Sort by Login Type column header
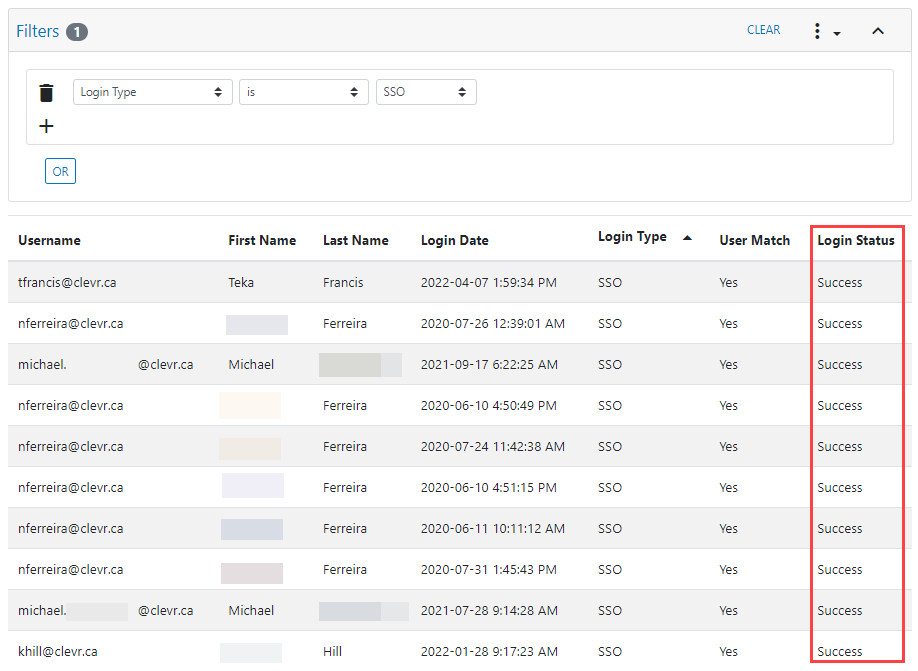This screenshot has width=918, height=671. tap(632, 237)
